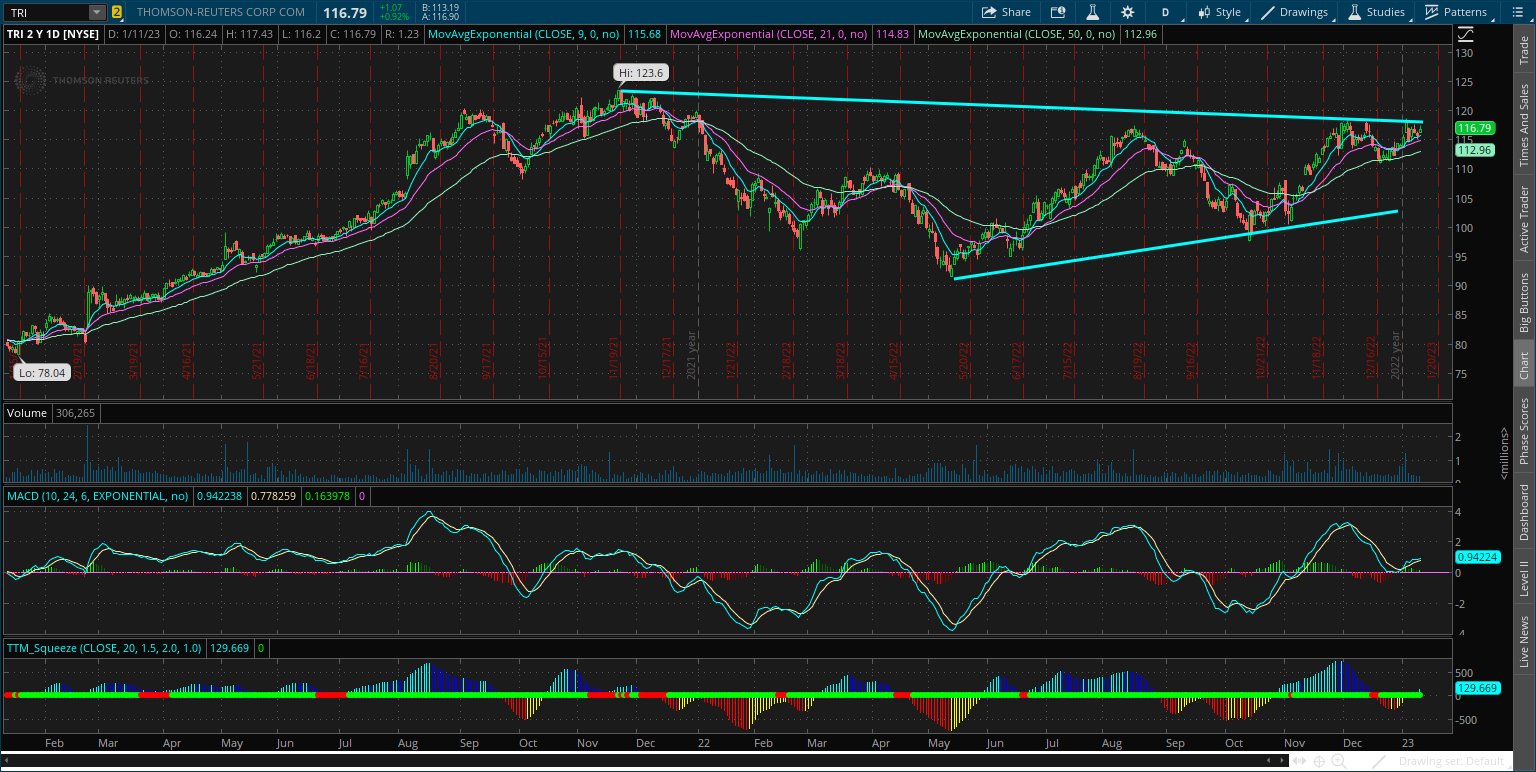Click the Lo: 78.04 price bubble
Screen dimensions: 1536x772
click(x=43, y=371)
